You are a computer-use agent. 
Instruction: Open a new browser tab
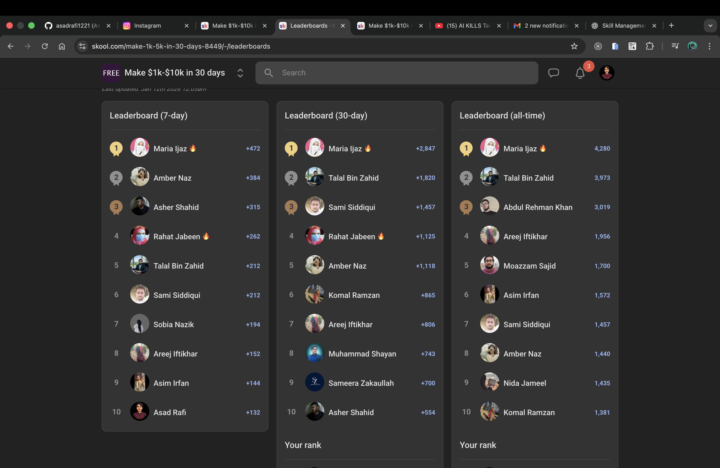pyautogui.click(x=671, y=26)
